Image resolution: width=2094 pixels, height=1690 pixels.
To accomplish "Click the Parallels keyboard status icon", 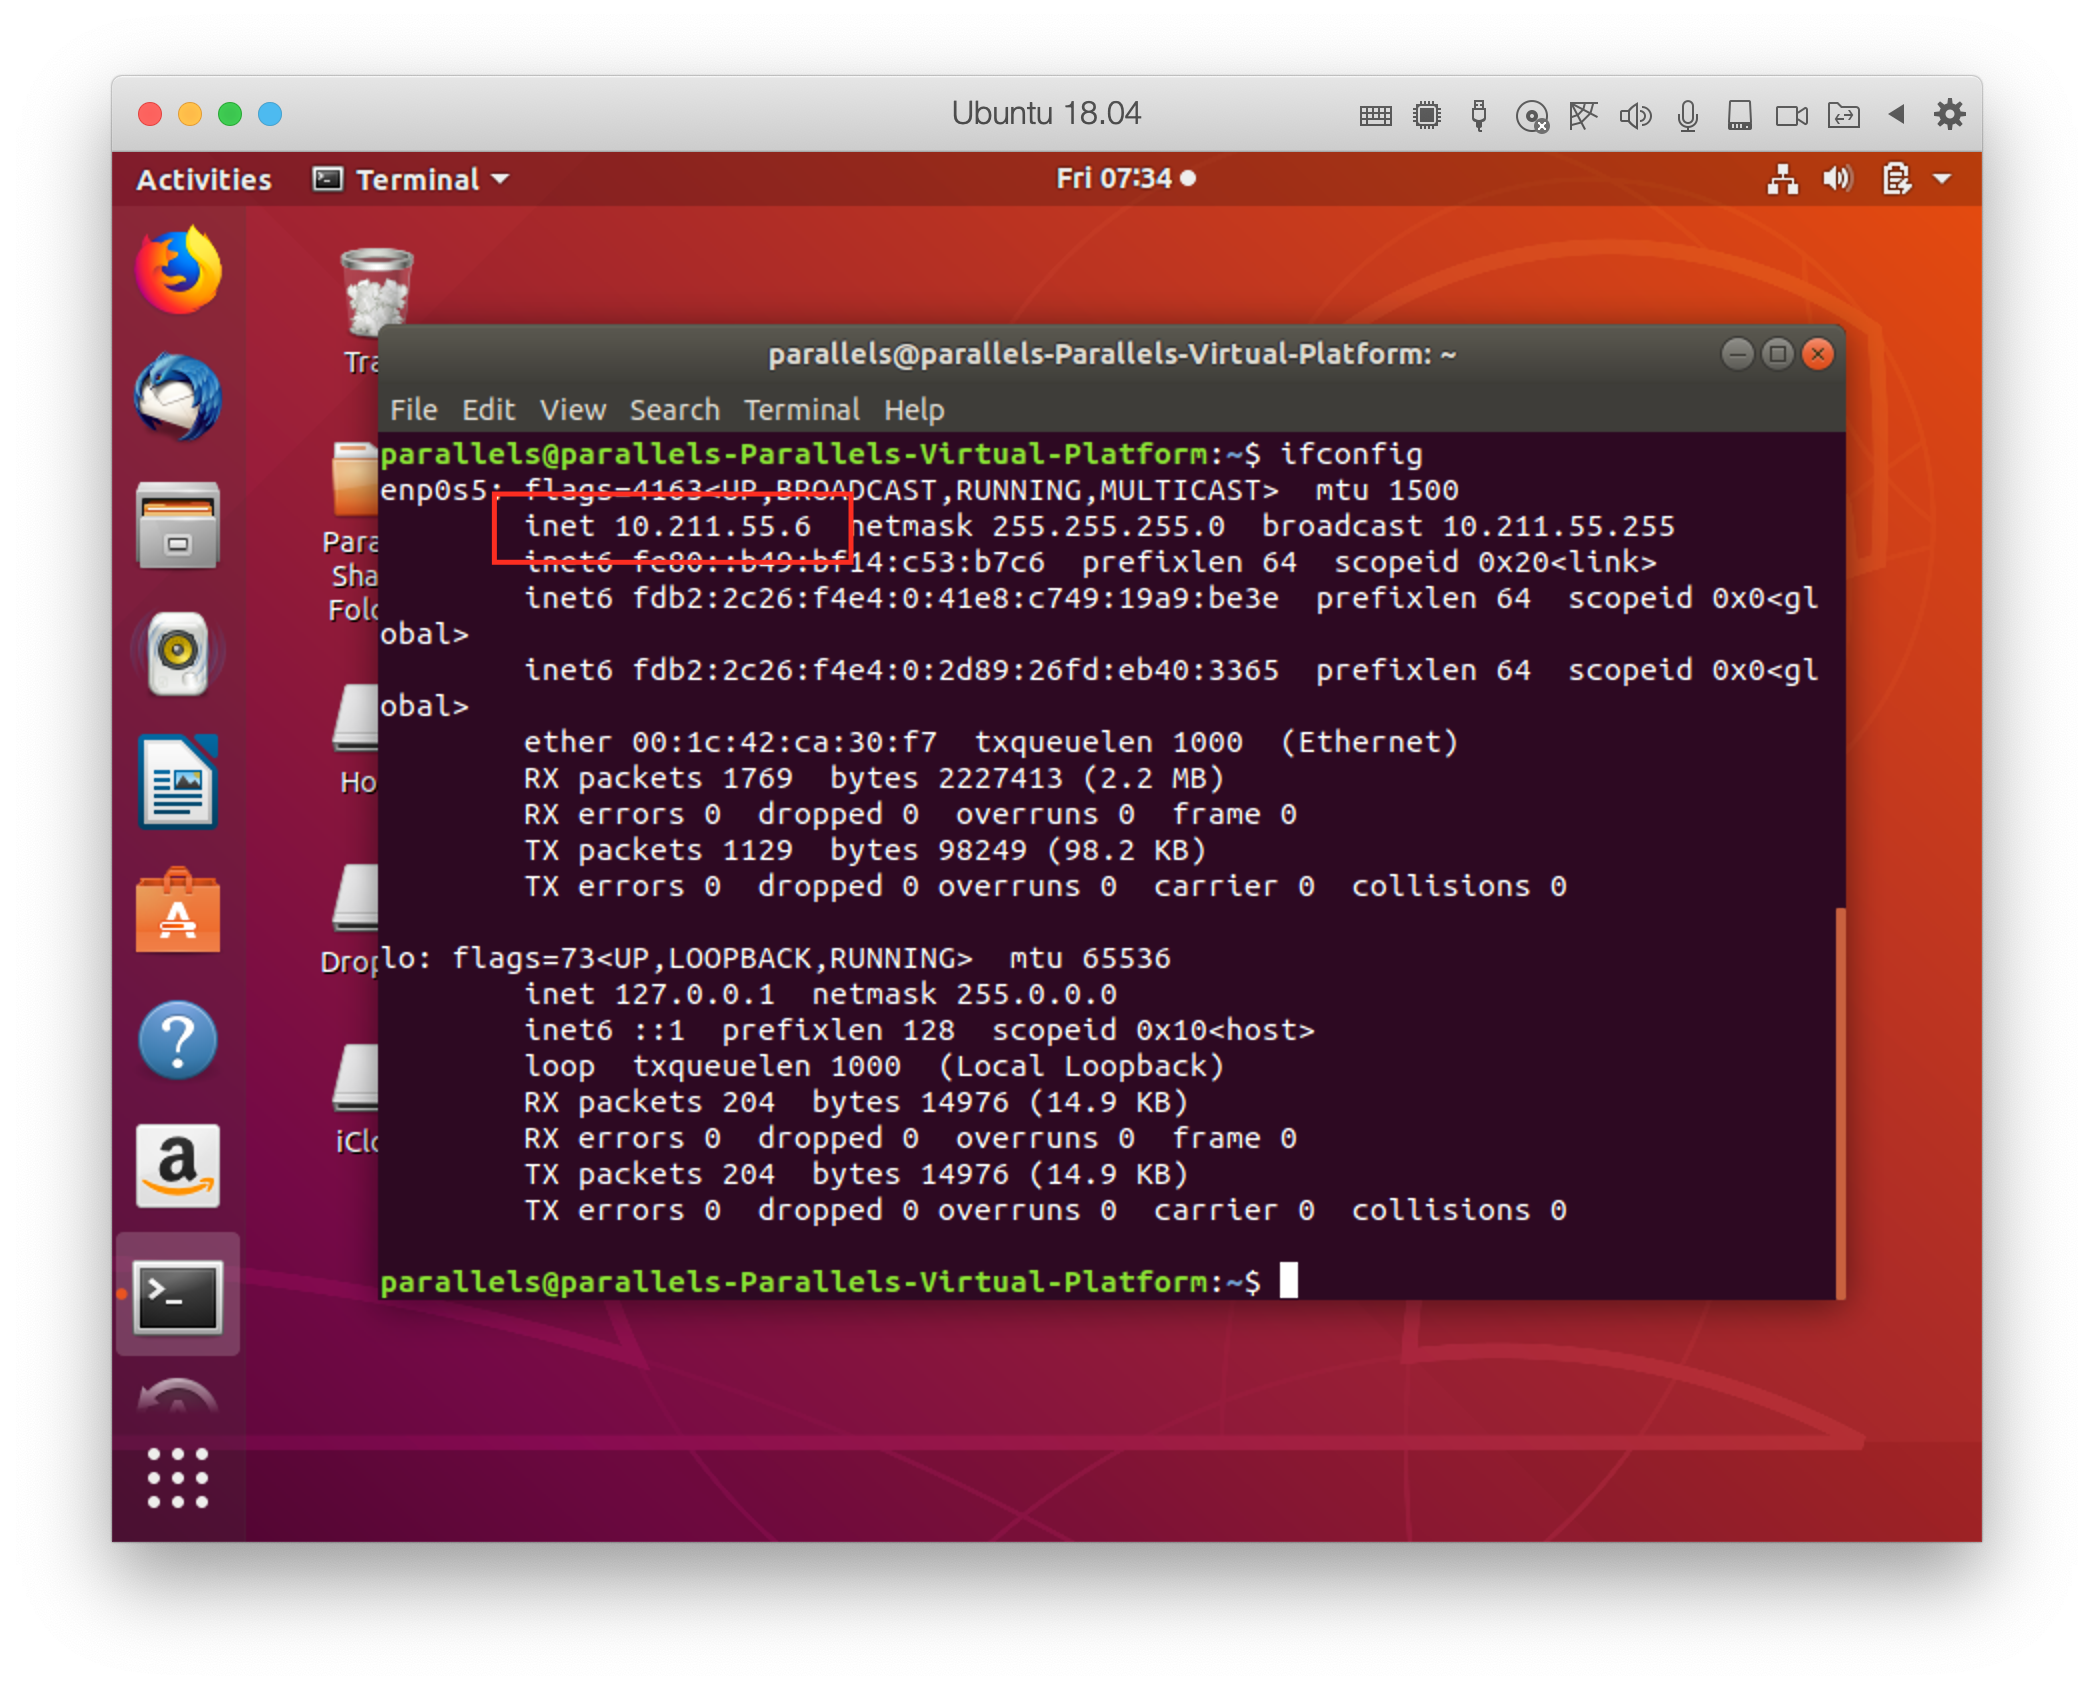I will click(x=1375, y=116).
